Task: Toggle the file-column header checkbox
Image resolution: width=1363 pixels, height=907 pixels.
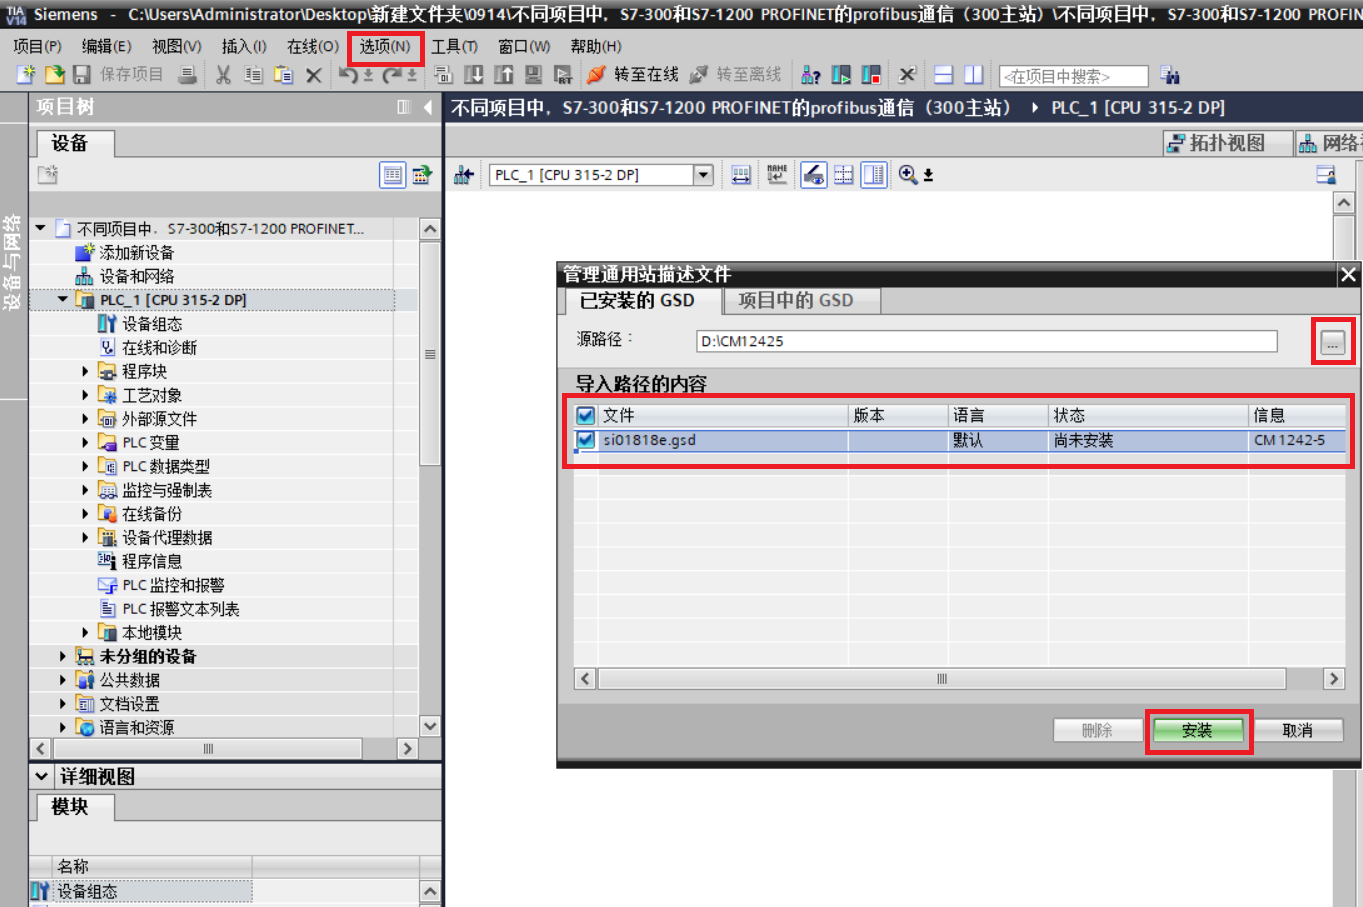Action: [586, 415]
